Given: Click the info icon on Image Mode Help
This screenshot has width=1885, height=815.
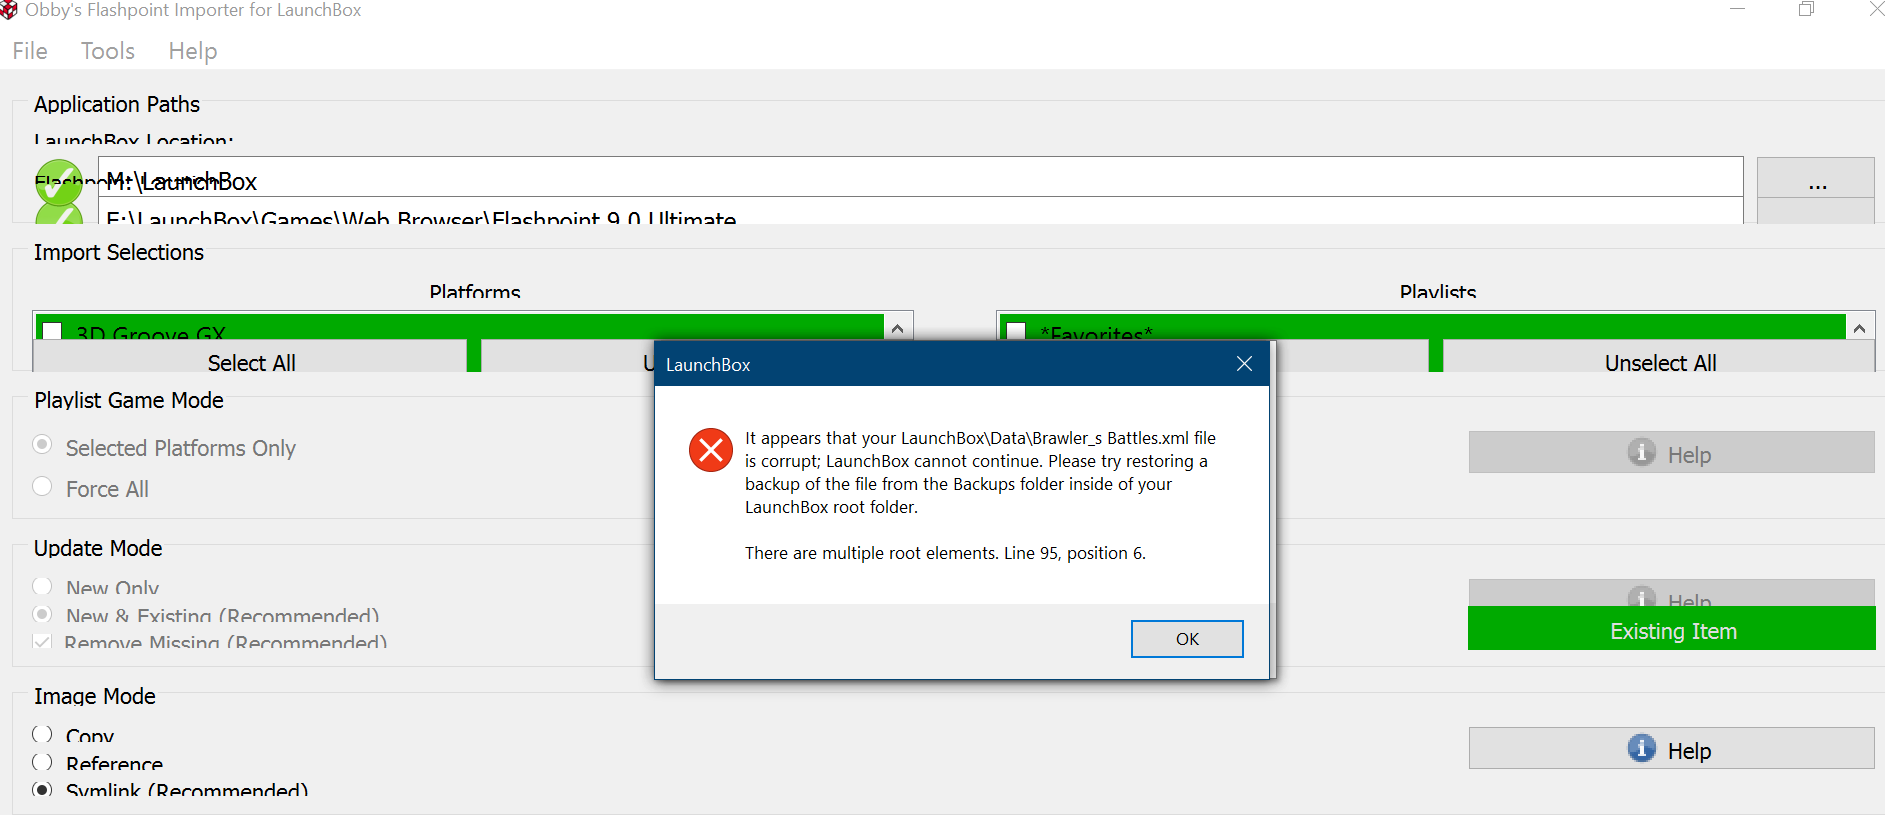Looking at the screenshot, I should pyautogui.click(x=1642, y=748).
